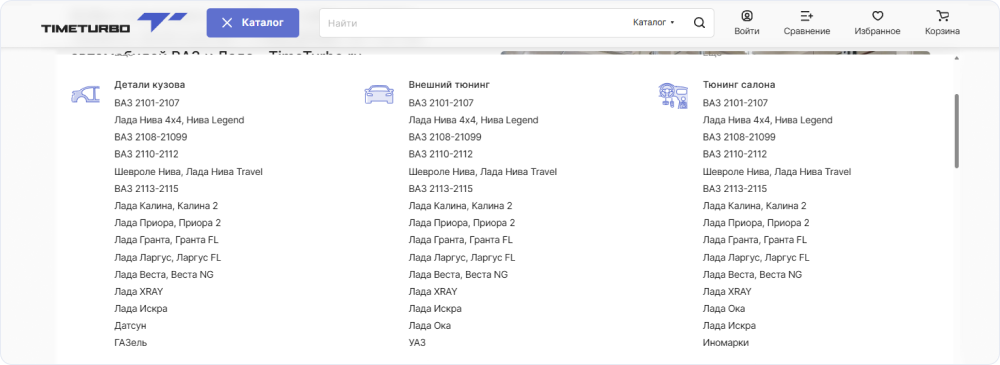This screenshot has height=365, width=1000.
Task: Select Лада Ларгус under Тюнинг салона
Action: pos(756,258)
